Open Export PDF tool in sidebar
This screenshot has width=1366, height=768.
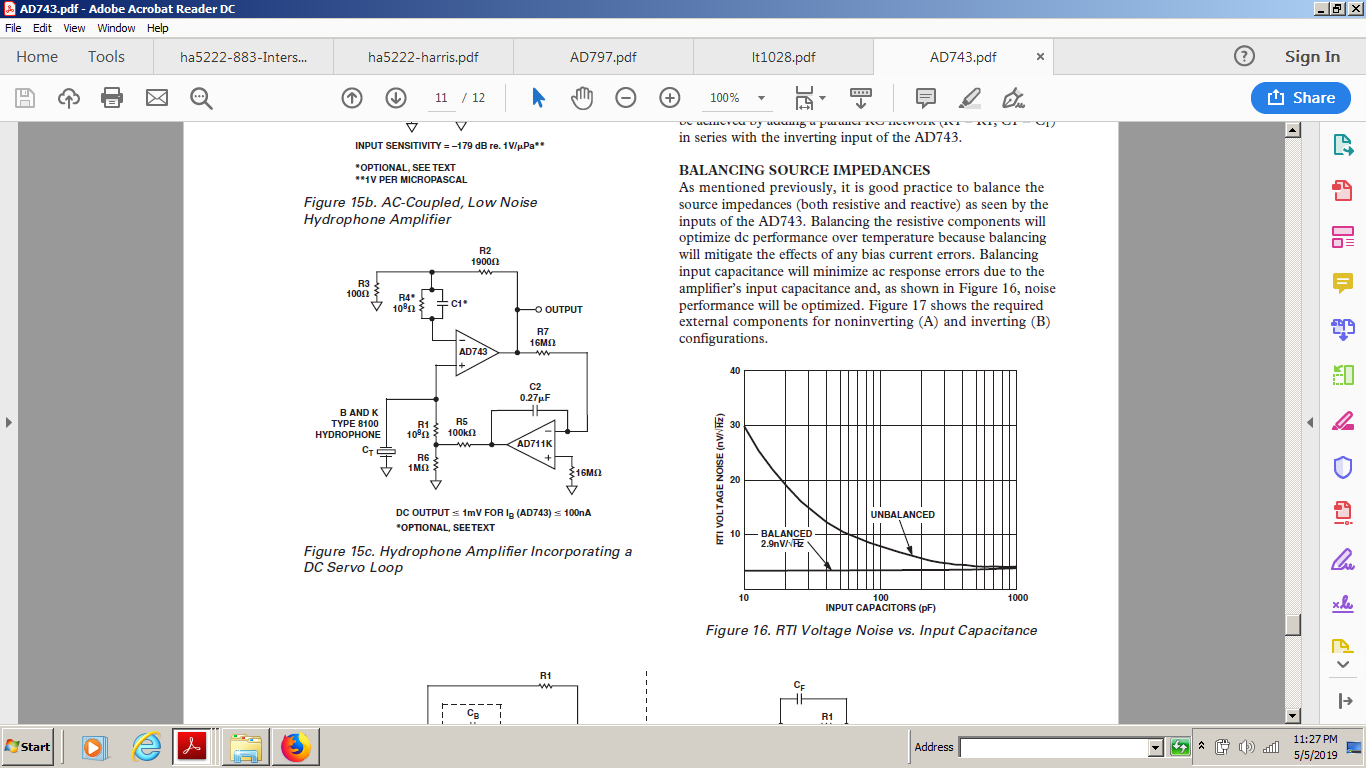1342,146
